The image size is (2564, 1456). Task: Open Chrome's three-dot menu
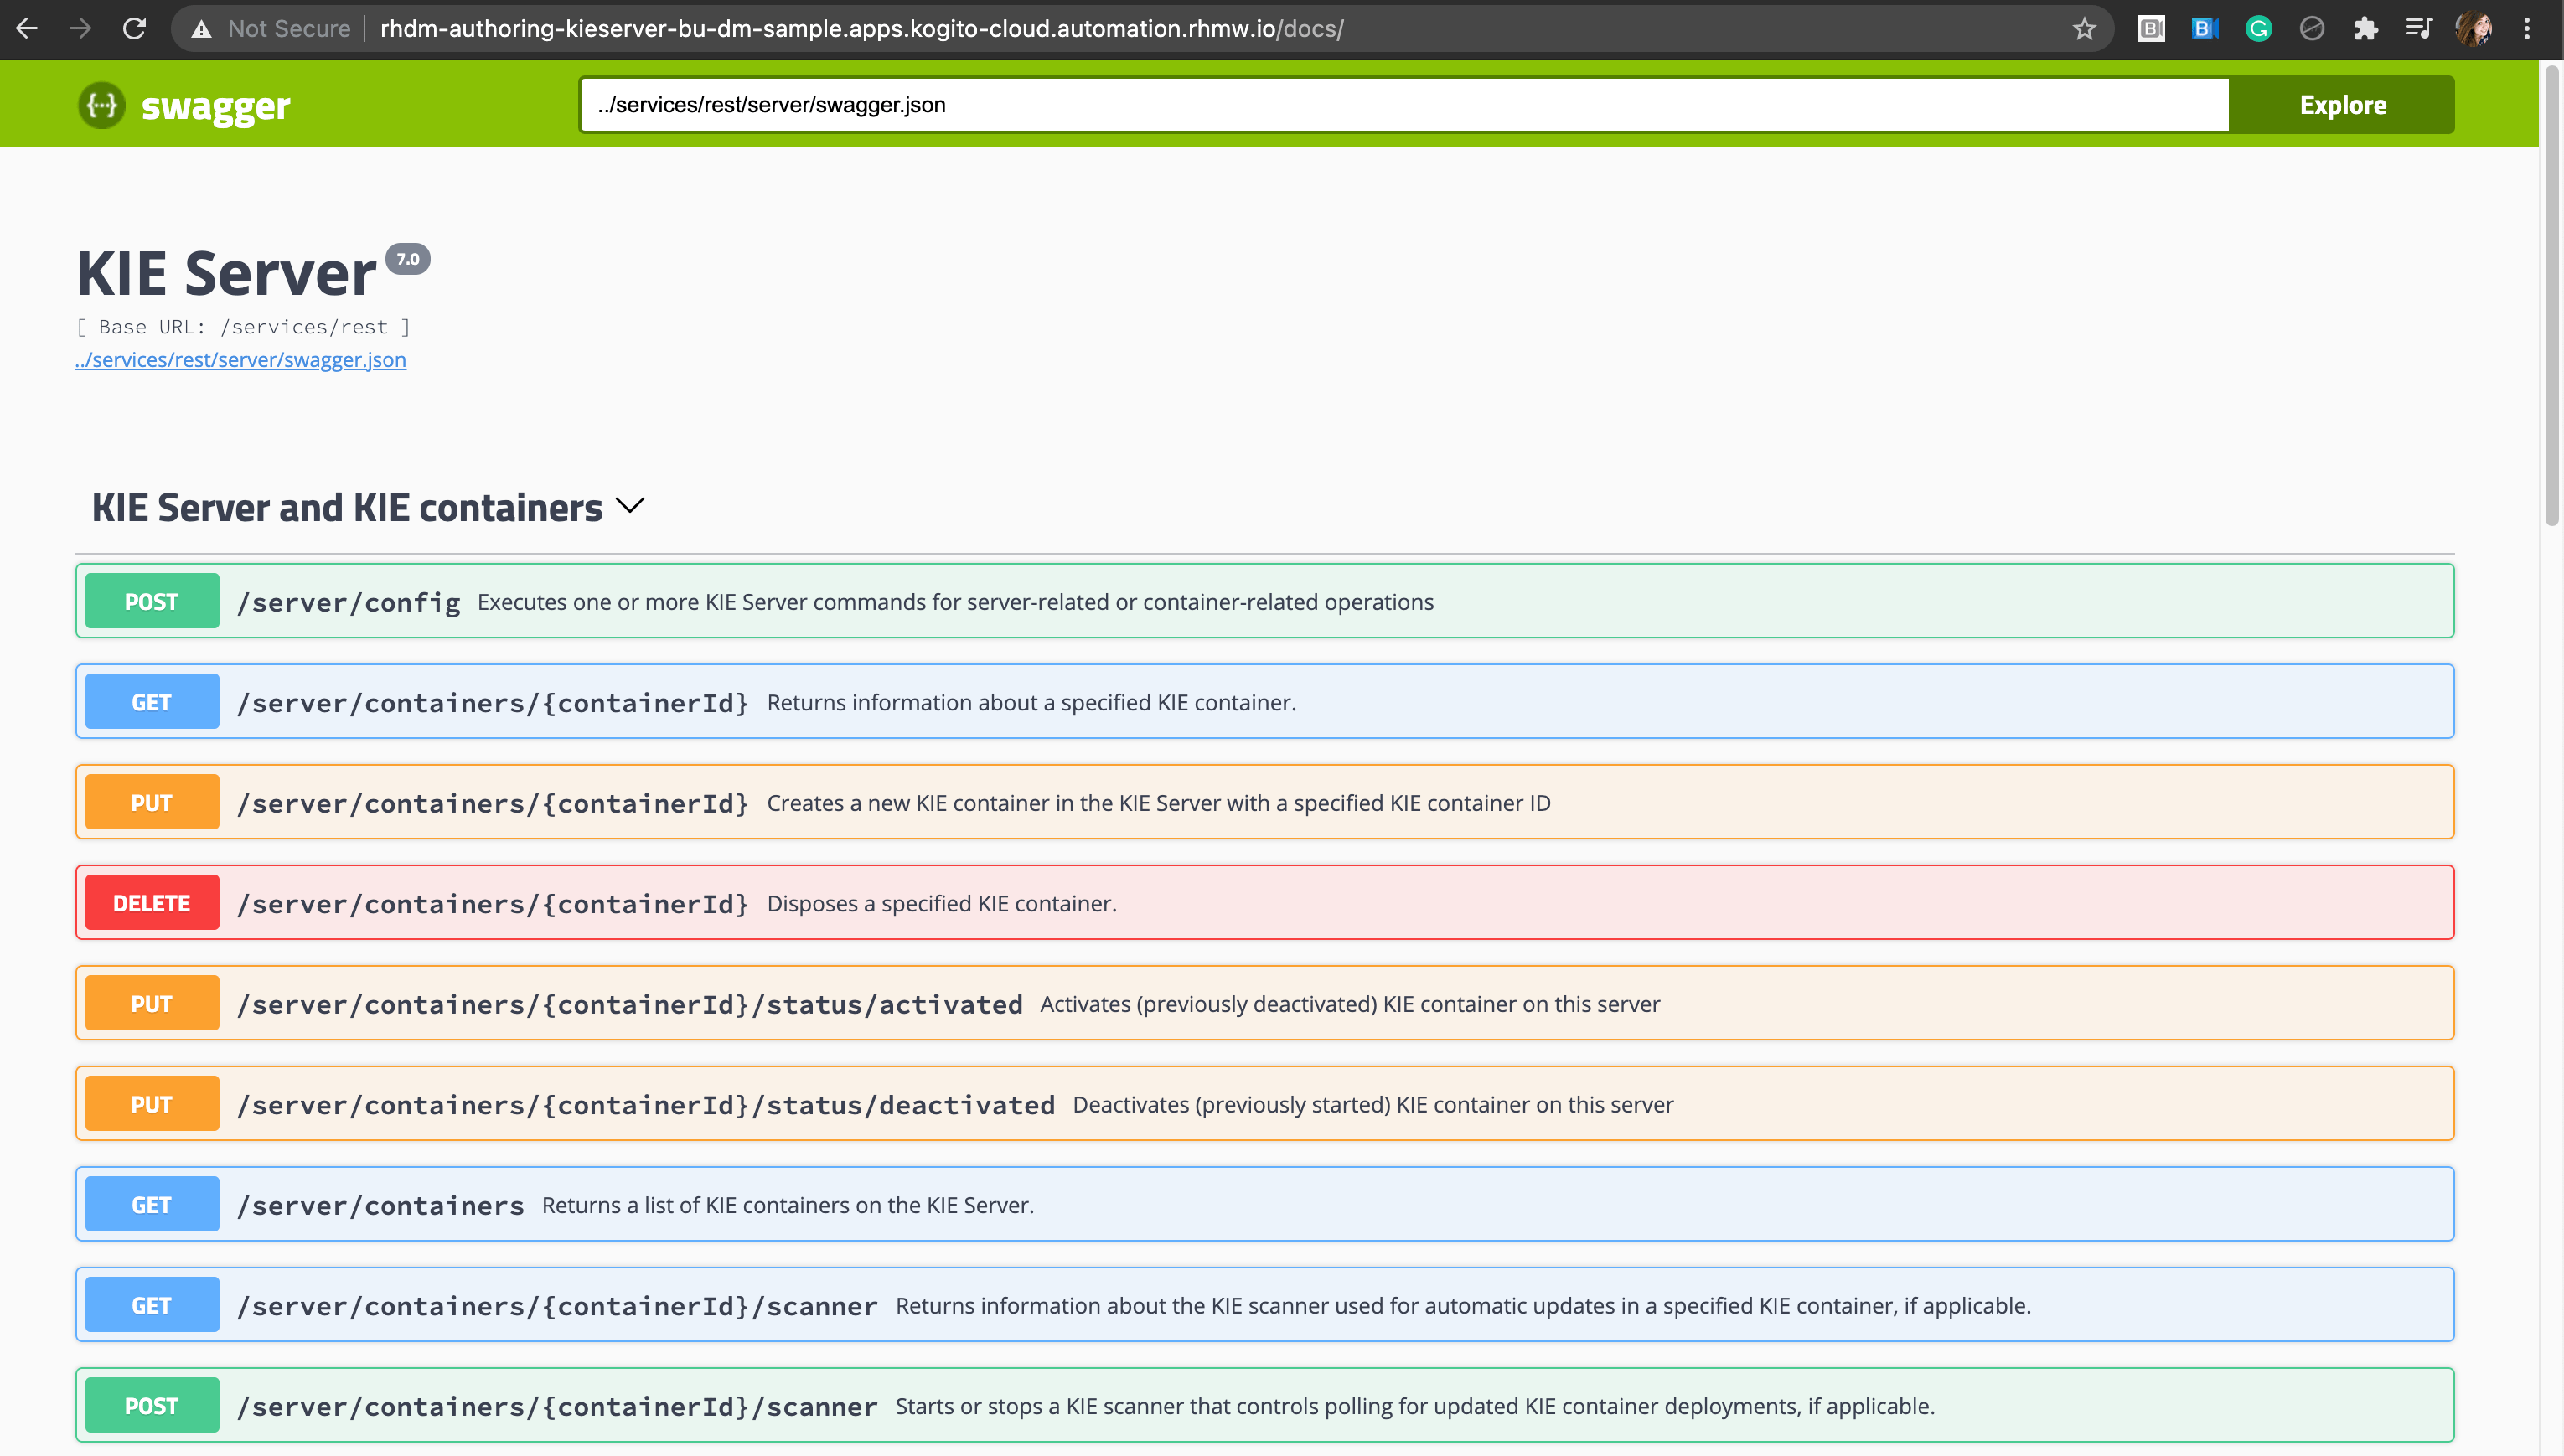[2528, 28]
